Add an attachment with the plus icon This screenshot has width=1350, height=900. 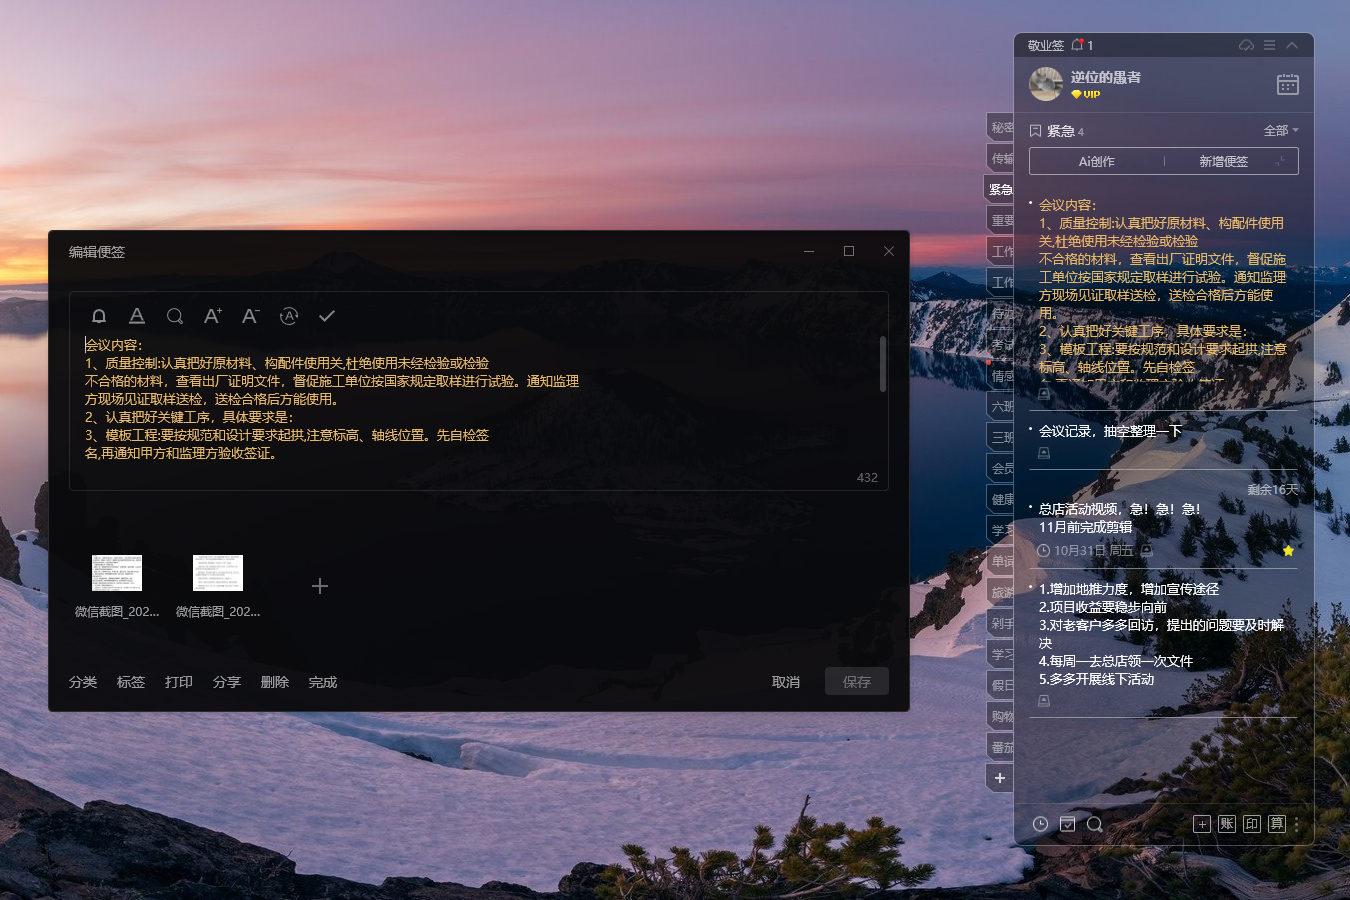(x=320, y=586)
